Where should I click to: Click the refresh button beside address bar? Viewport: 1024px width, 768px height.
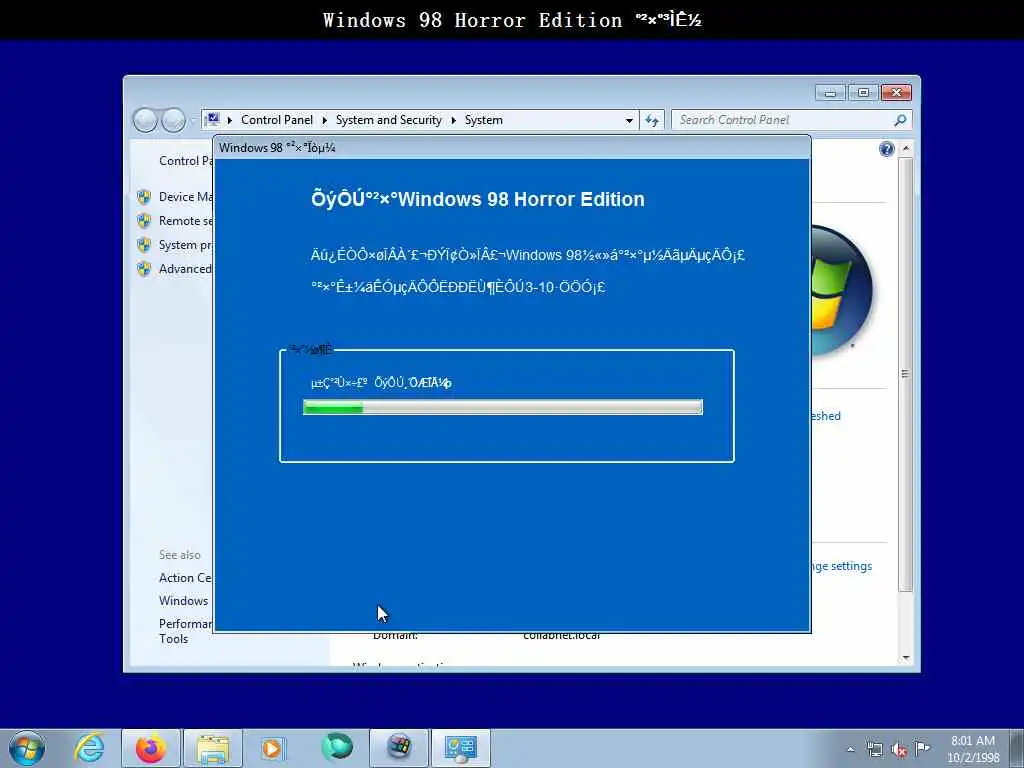tap(652, 120)
